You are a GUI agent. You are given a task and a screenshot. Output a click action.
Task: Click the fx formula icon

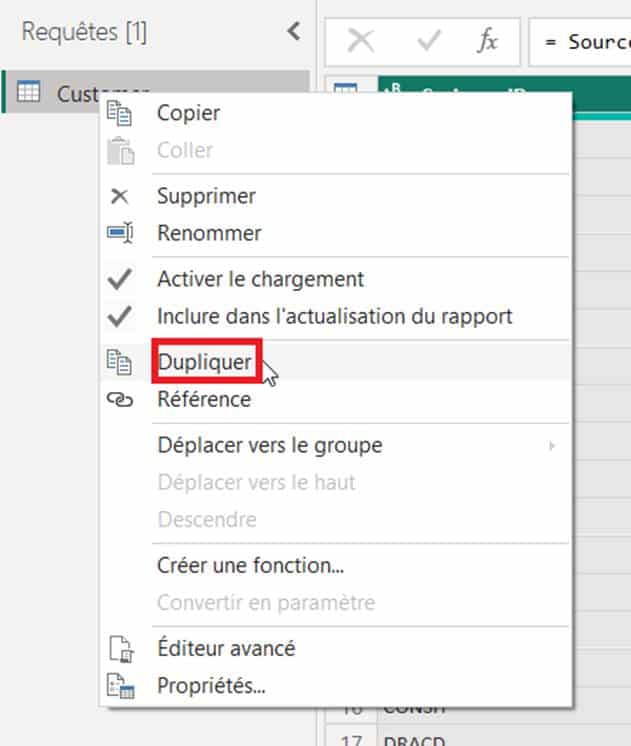[487, 41]
